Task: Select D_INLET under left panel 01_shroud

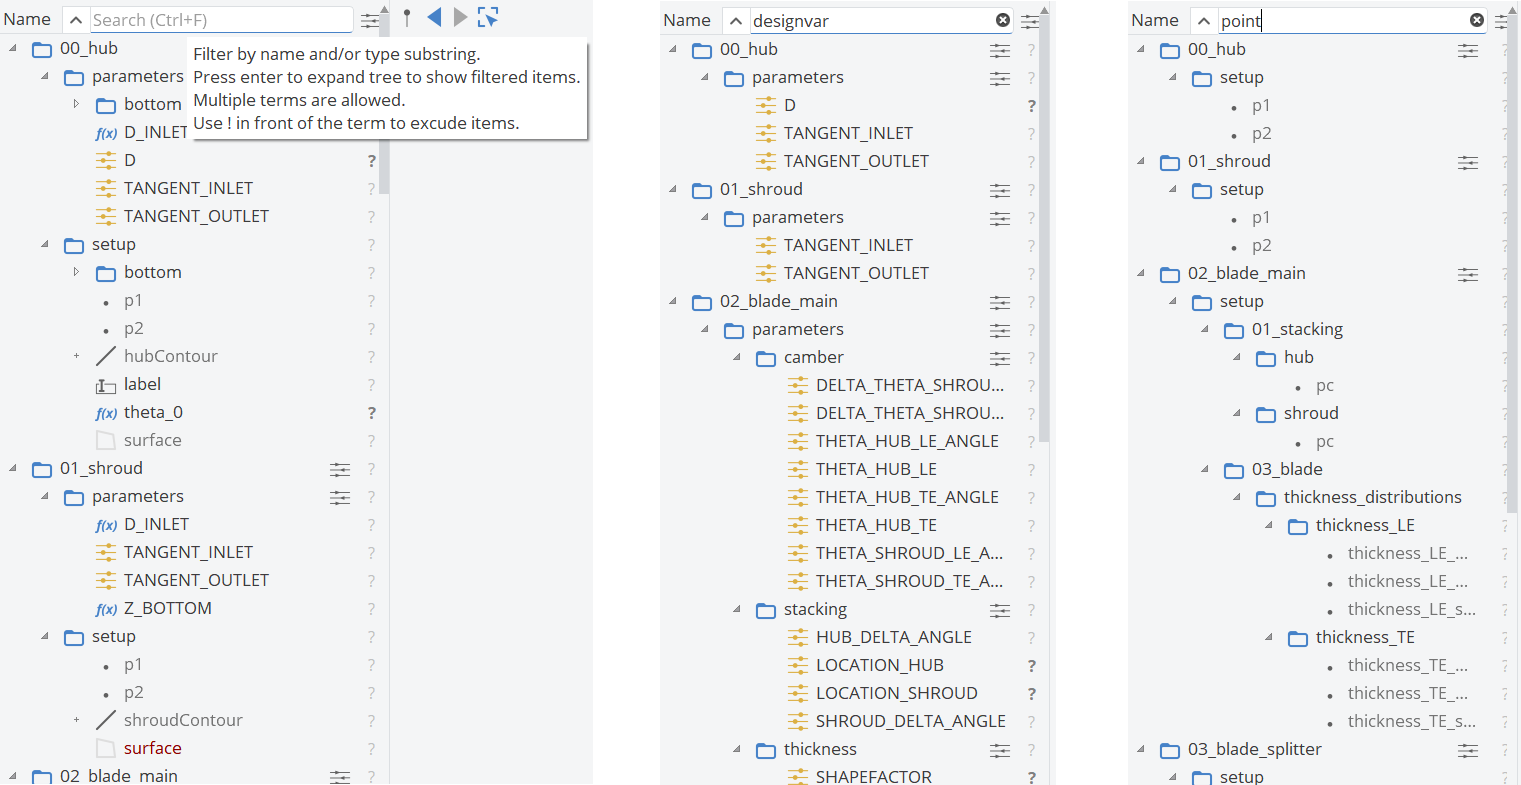Action: [x=156, y=524]
